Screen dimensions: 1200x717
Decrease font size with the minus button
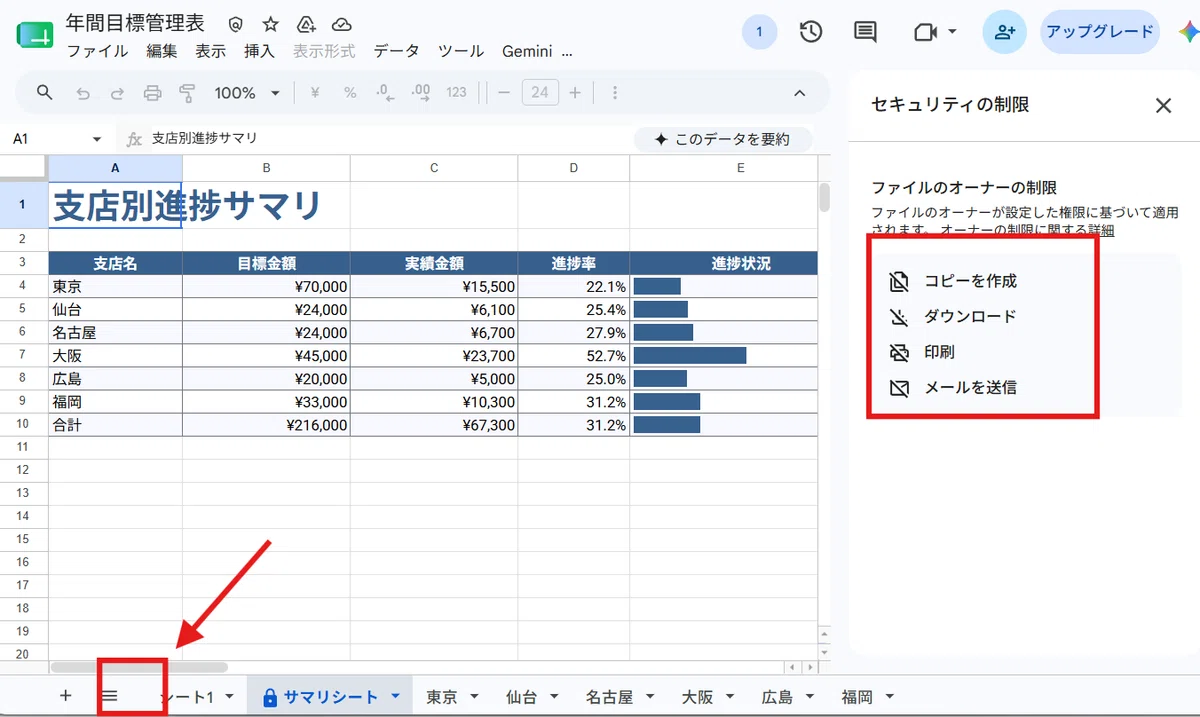(x=504, y=93)
